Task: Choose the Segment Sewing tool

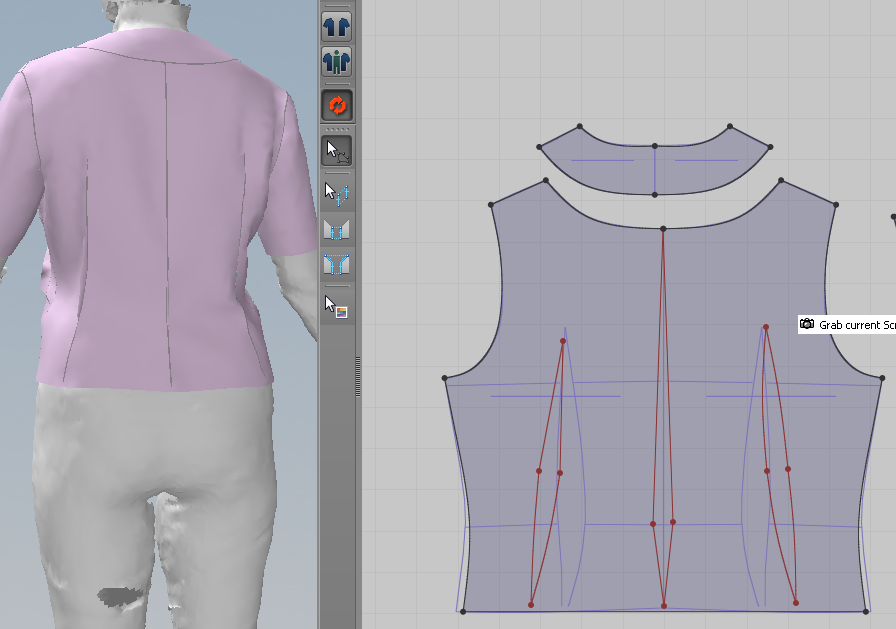Action: (x=336, y=229)
